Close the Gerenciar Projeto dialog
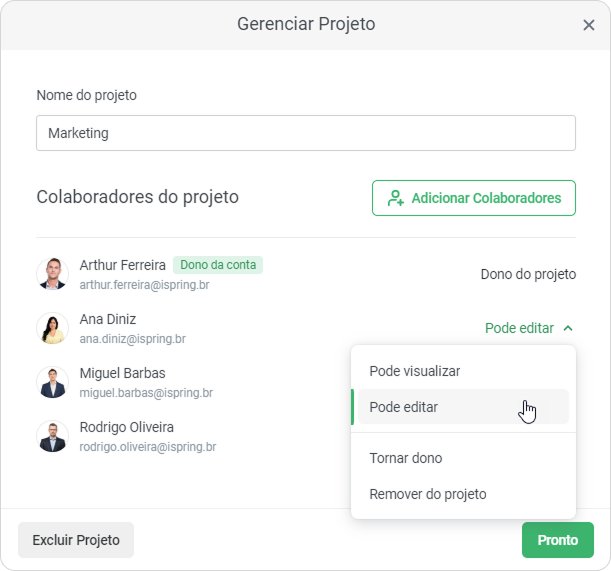 [x=588, y=25]
